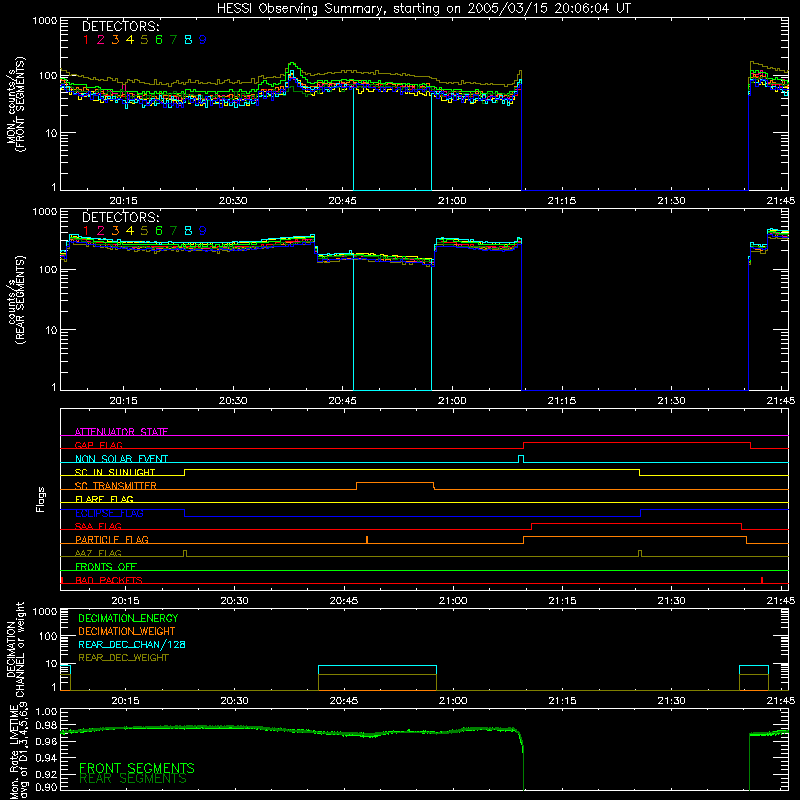
Task: Click the NON SOLAR EVENT flag label
Action: click(x=121, y=459)
